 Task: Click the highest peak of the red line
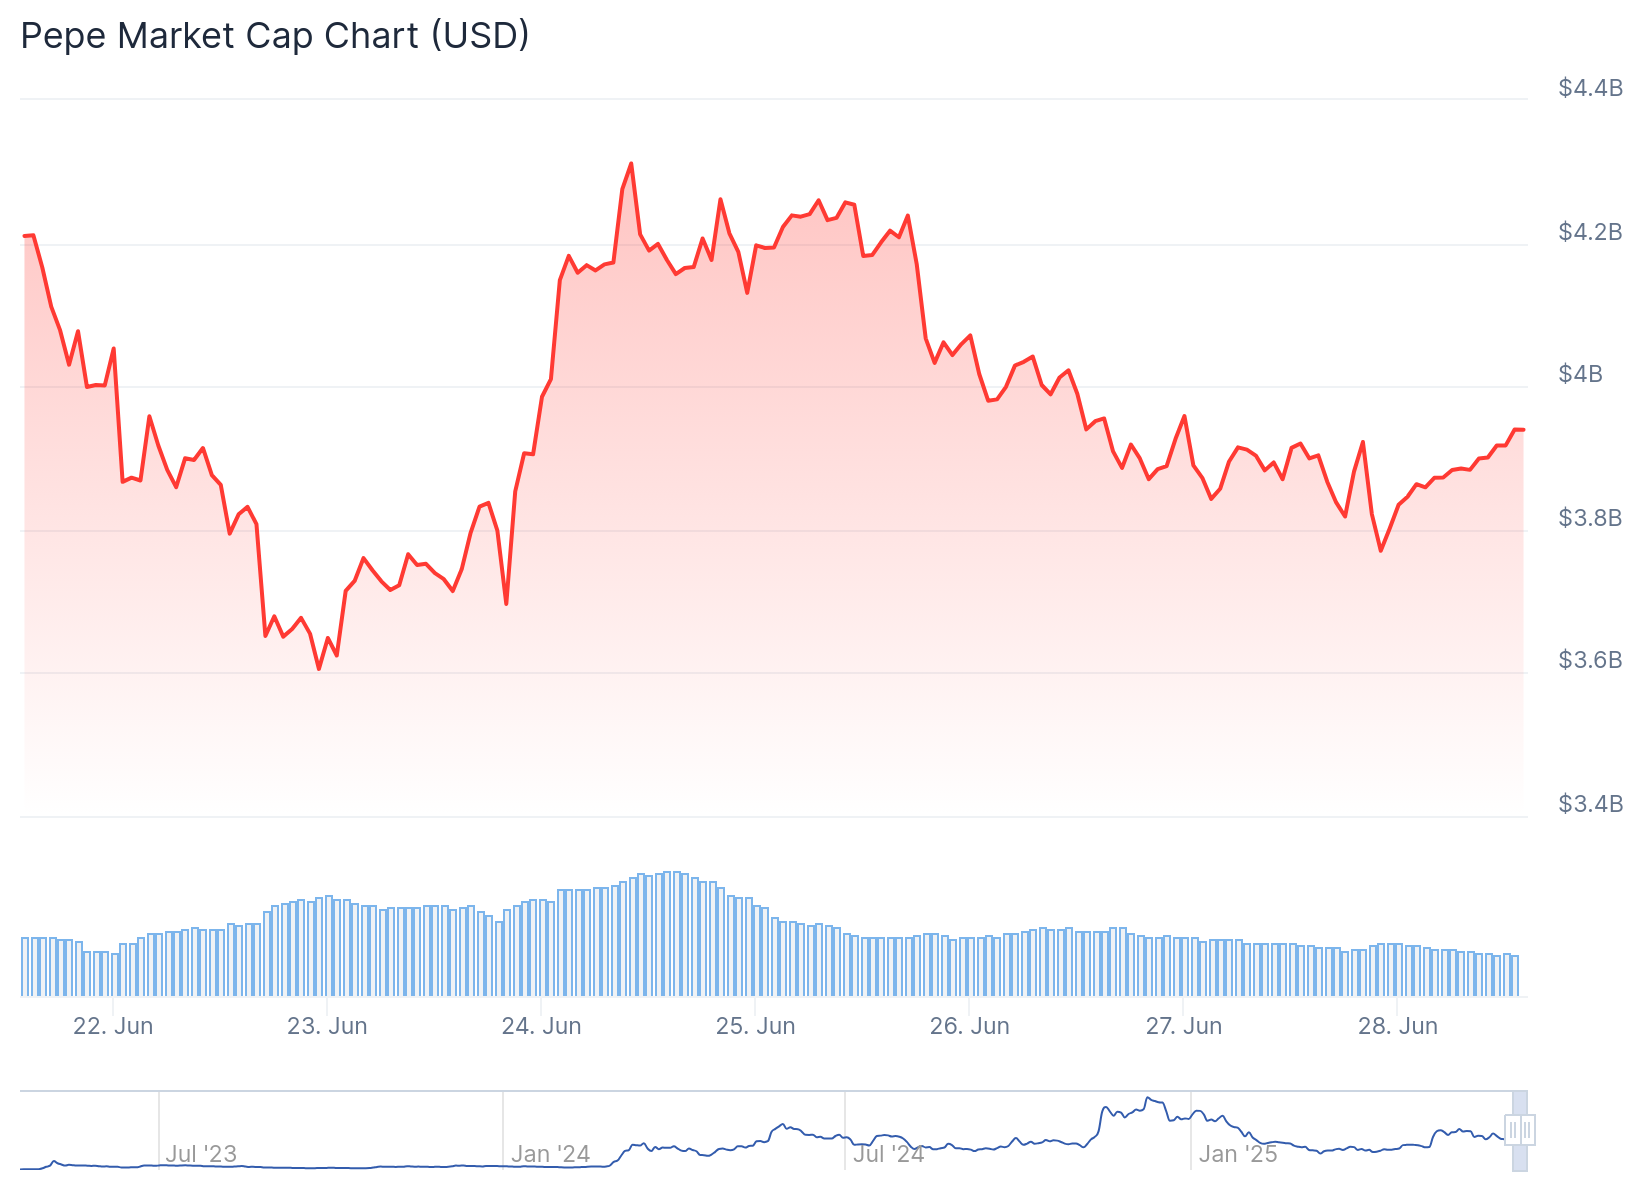coord(631,163)
